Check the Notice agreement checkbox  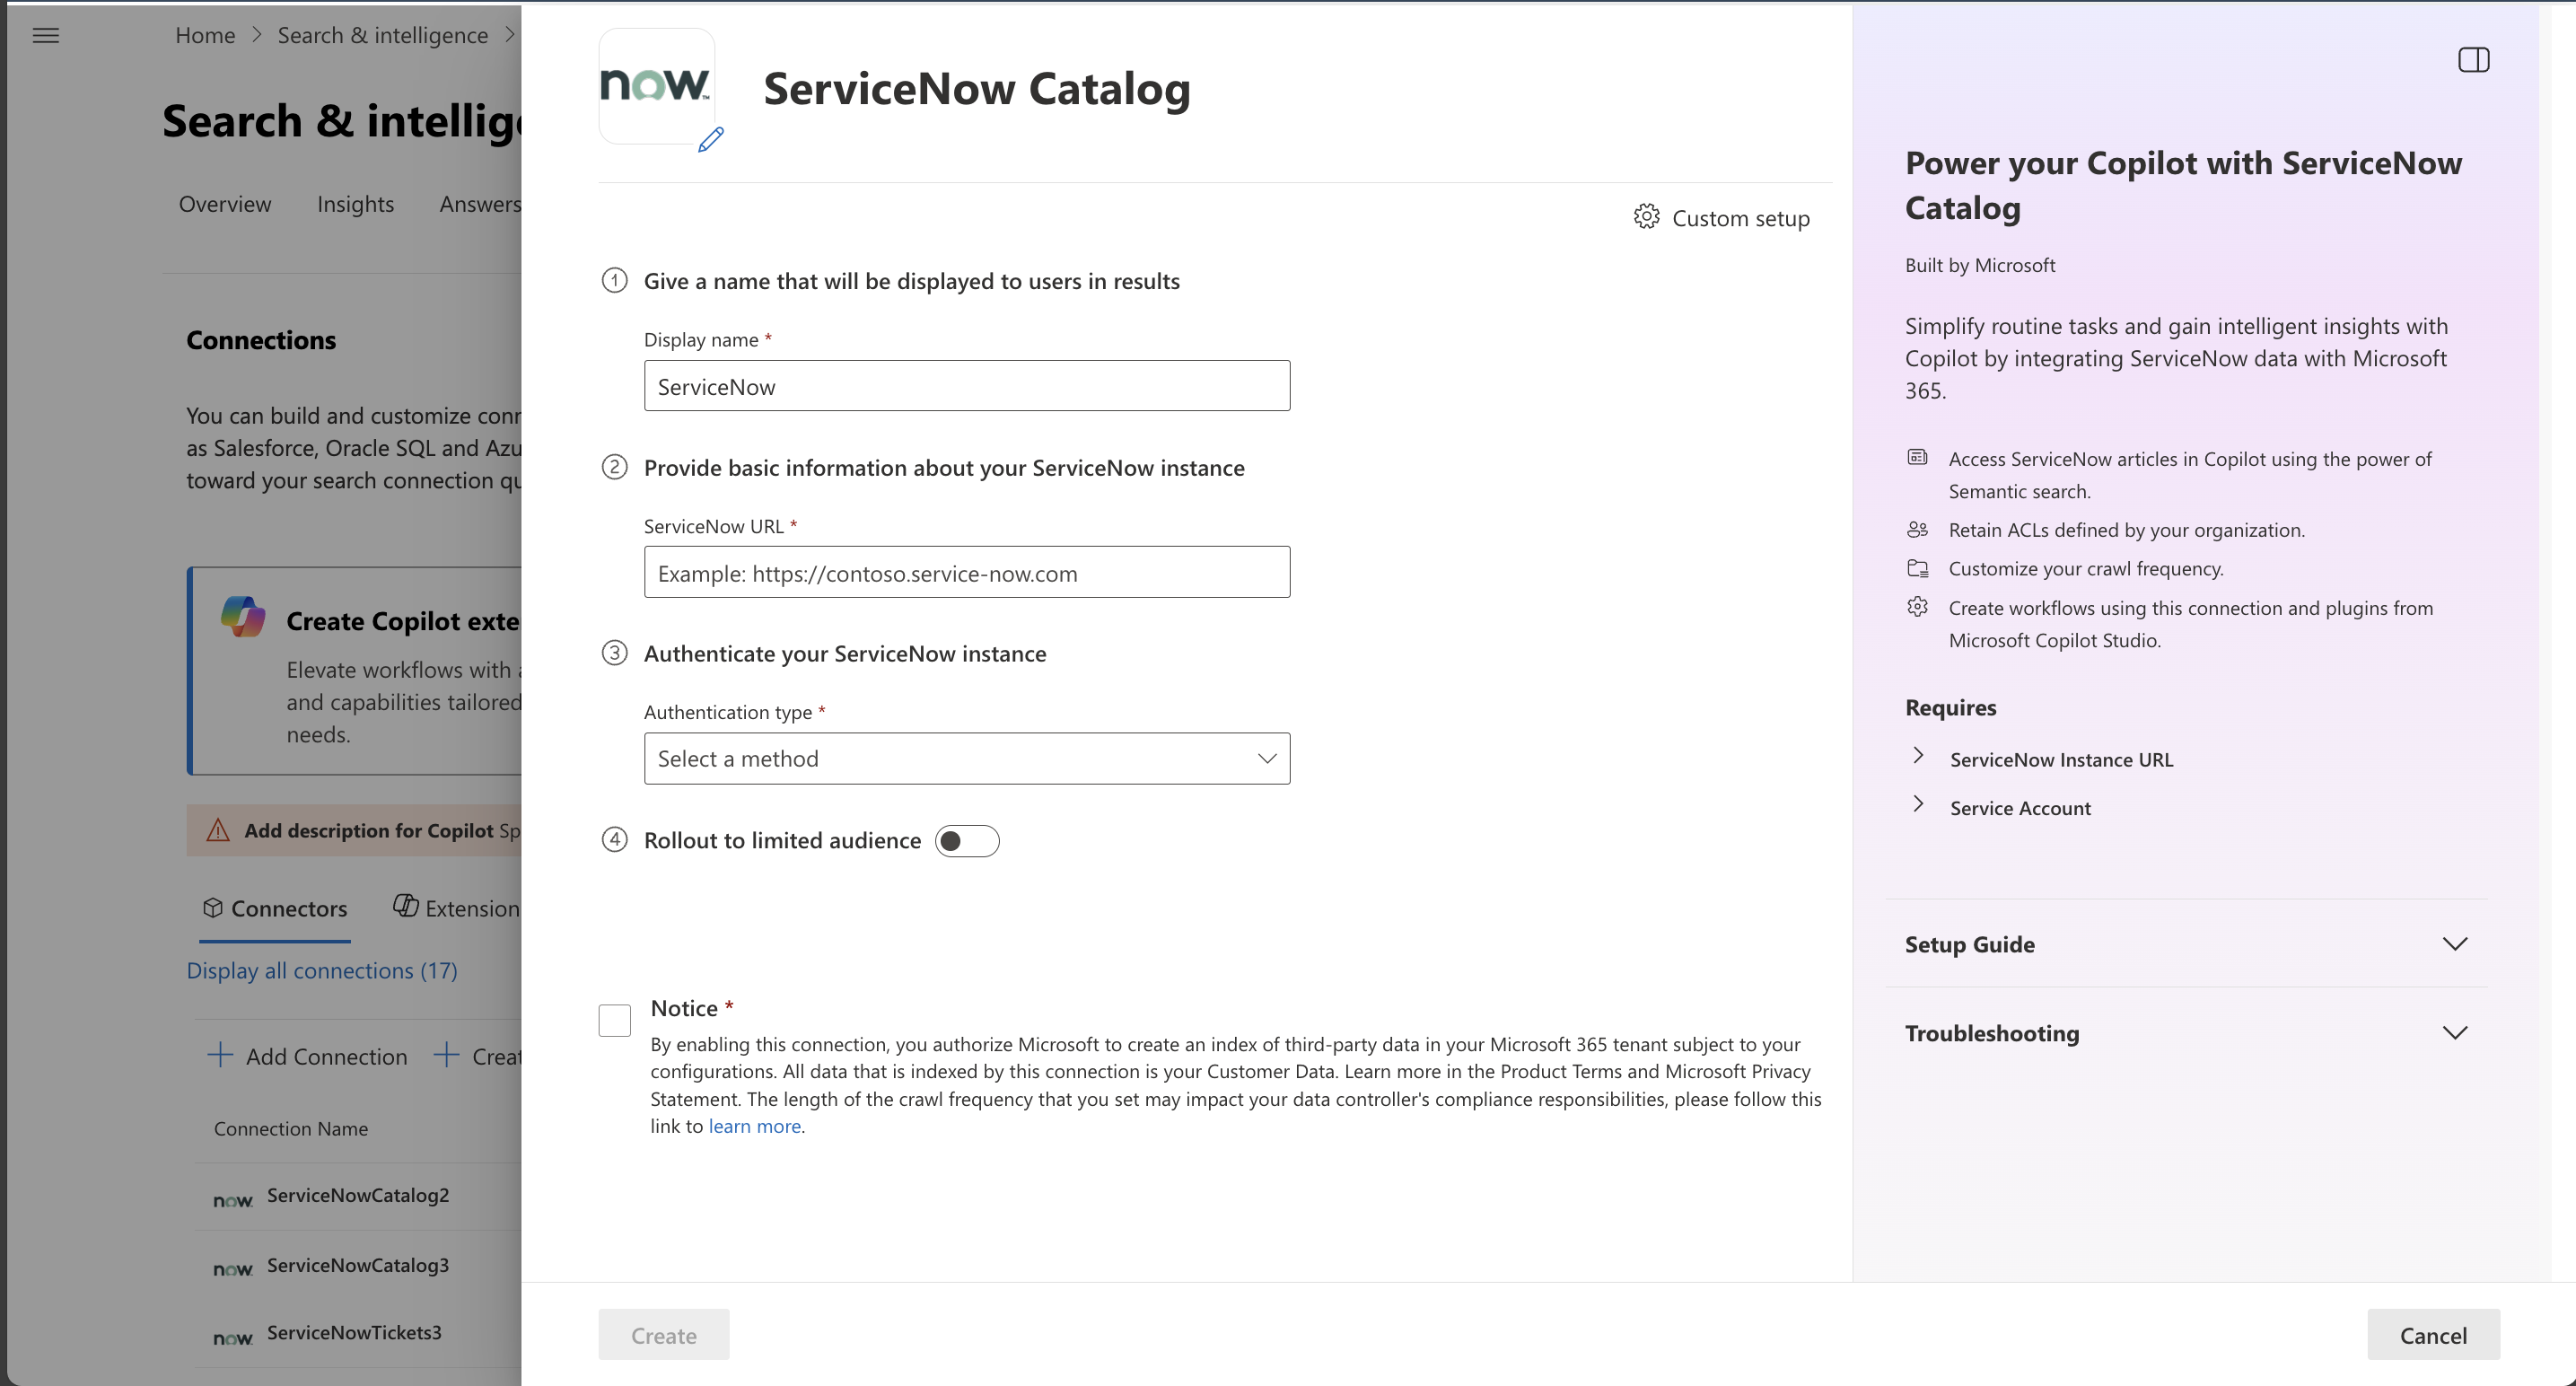click(x=614, y=1021)
